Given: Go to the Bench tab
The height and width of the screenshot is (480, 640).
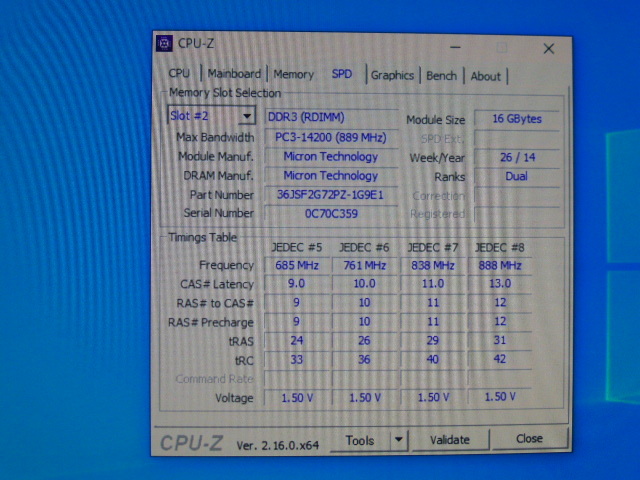Looking at the screenshot, I should (441, 76).
